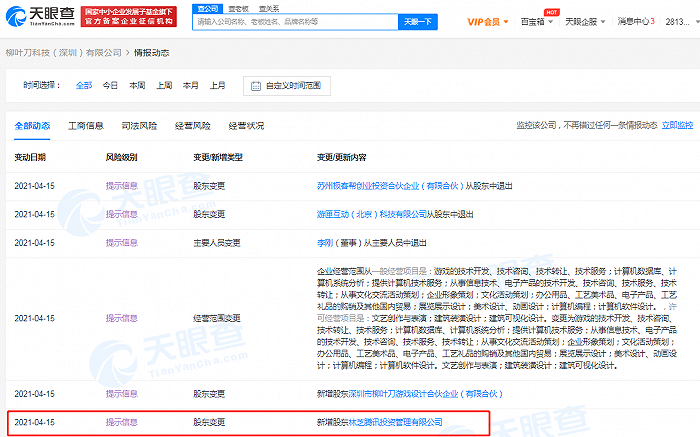
Task: Open the 消息中心 message center
Action: click(639, 19)
